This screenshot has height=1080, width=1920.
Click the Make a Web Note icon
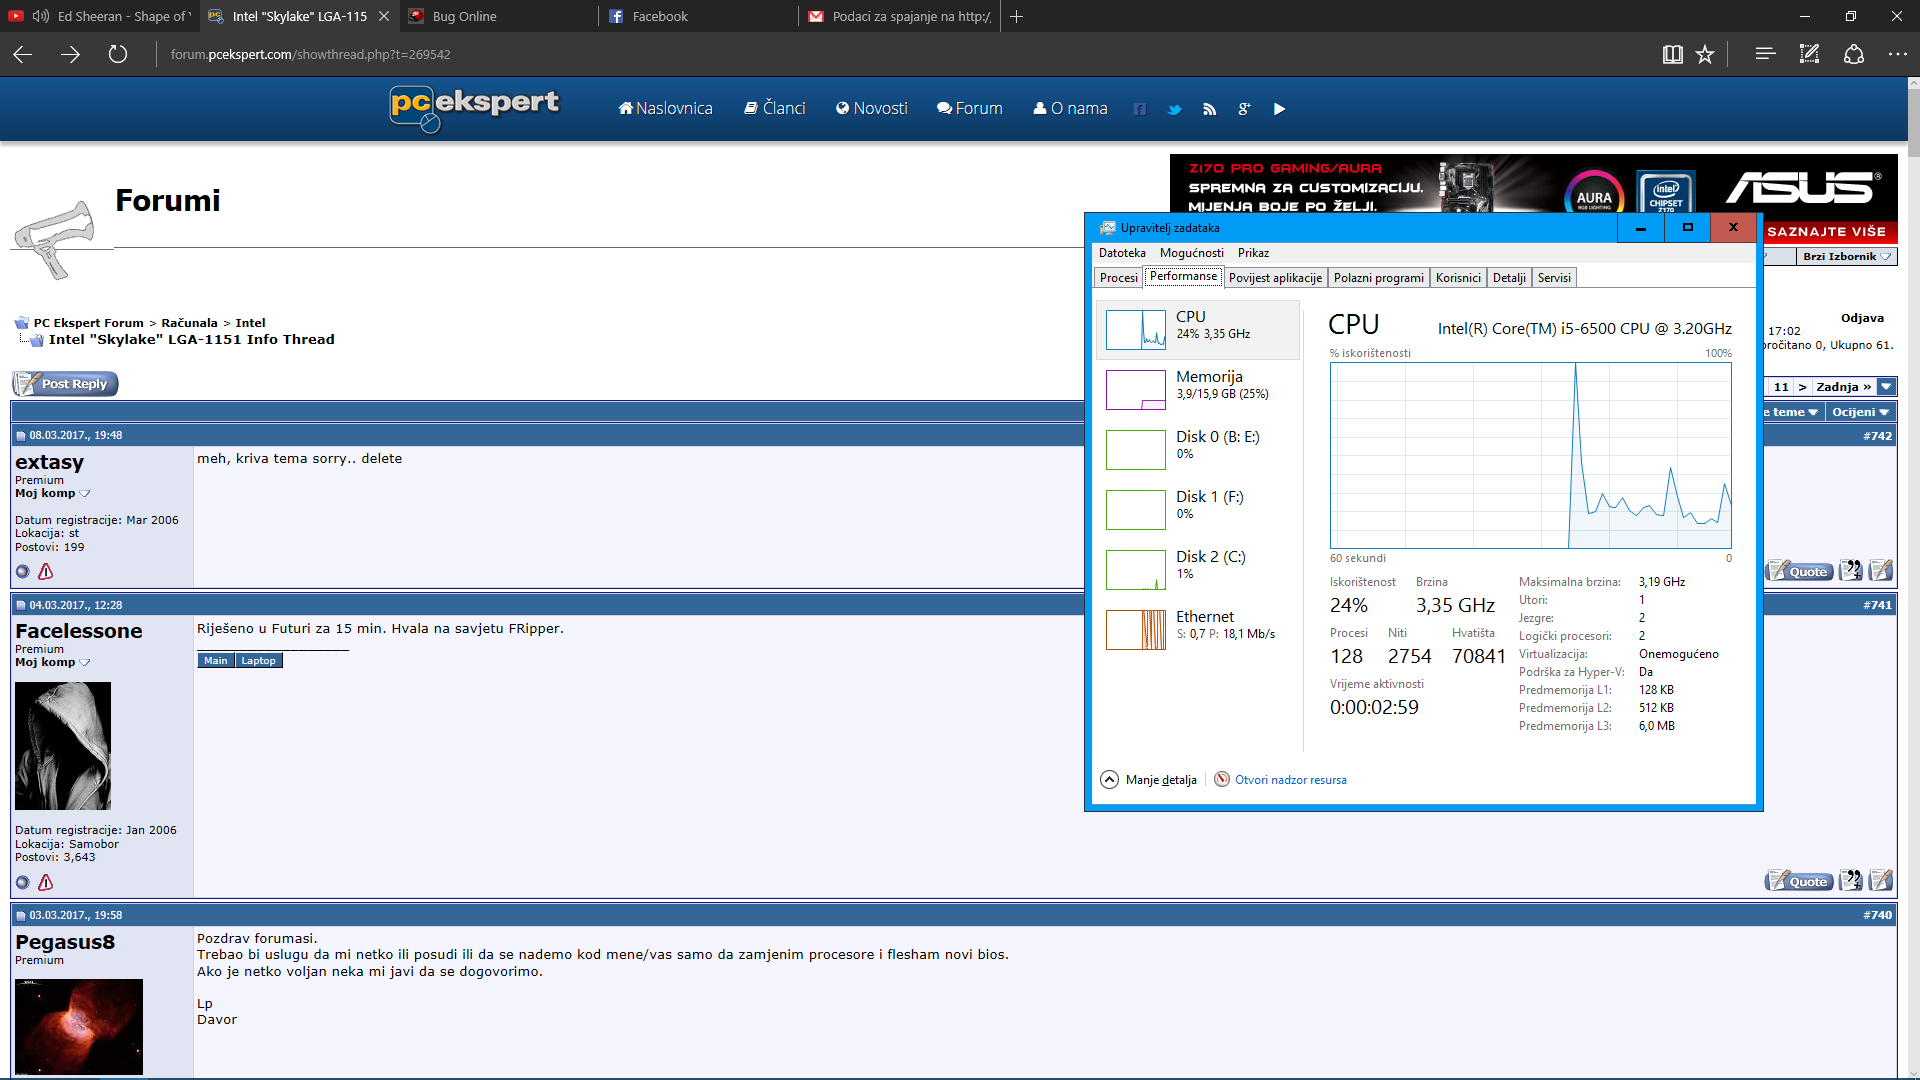[x=1809, y=55]
